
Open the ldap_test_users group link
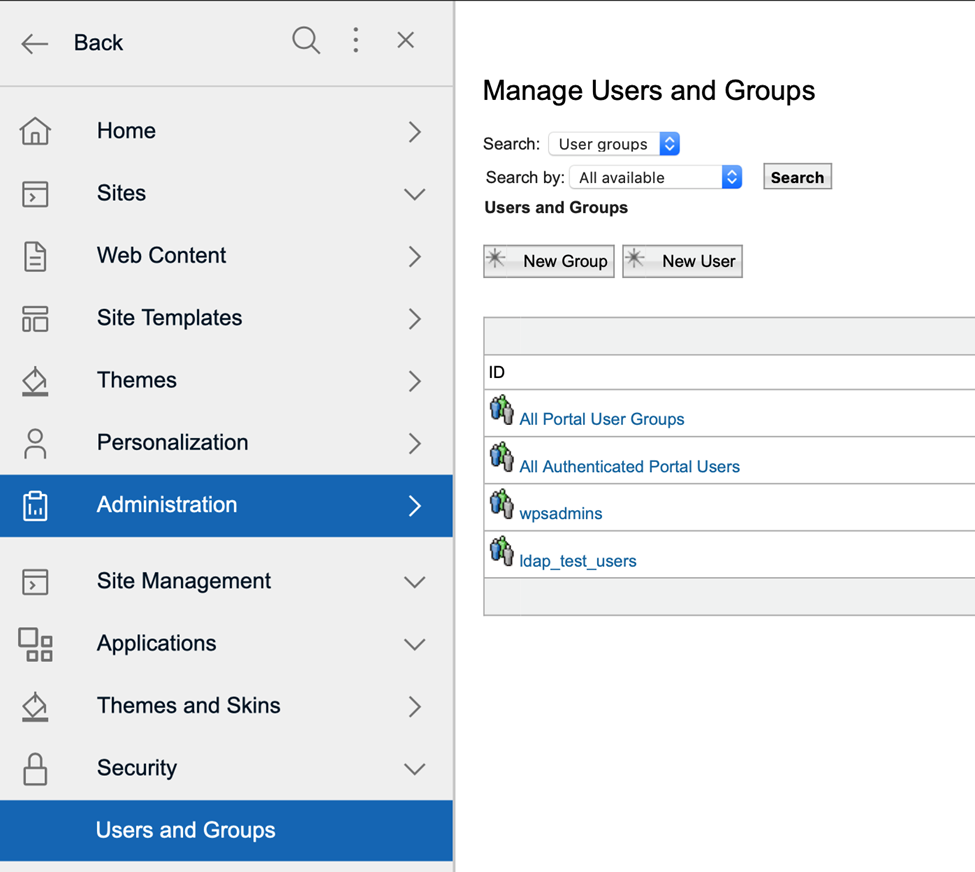click(x=578, y=561)
